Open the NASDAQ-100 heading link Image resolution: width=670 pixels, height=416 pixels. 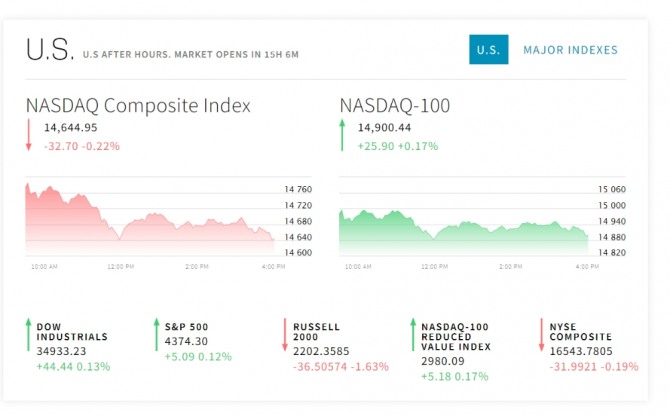[395, 105]
